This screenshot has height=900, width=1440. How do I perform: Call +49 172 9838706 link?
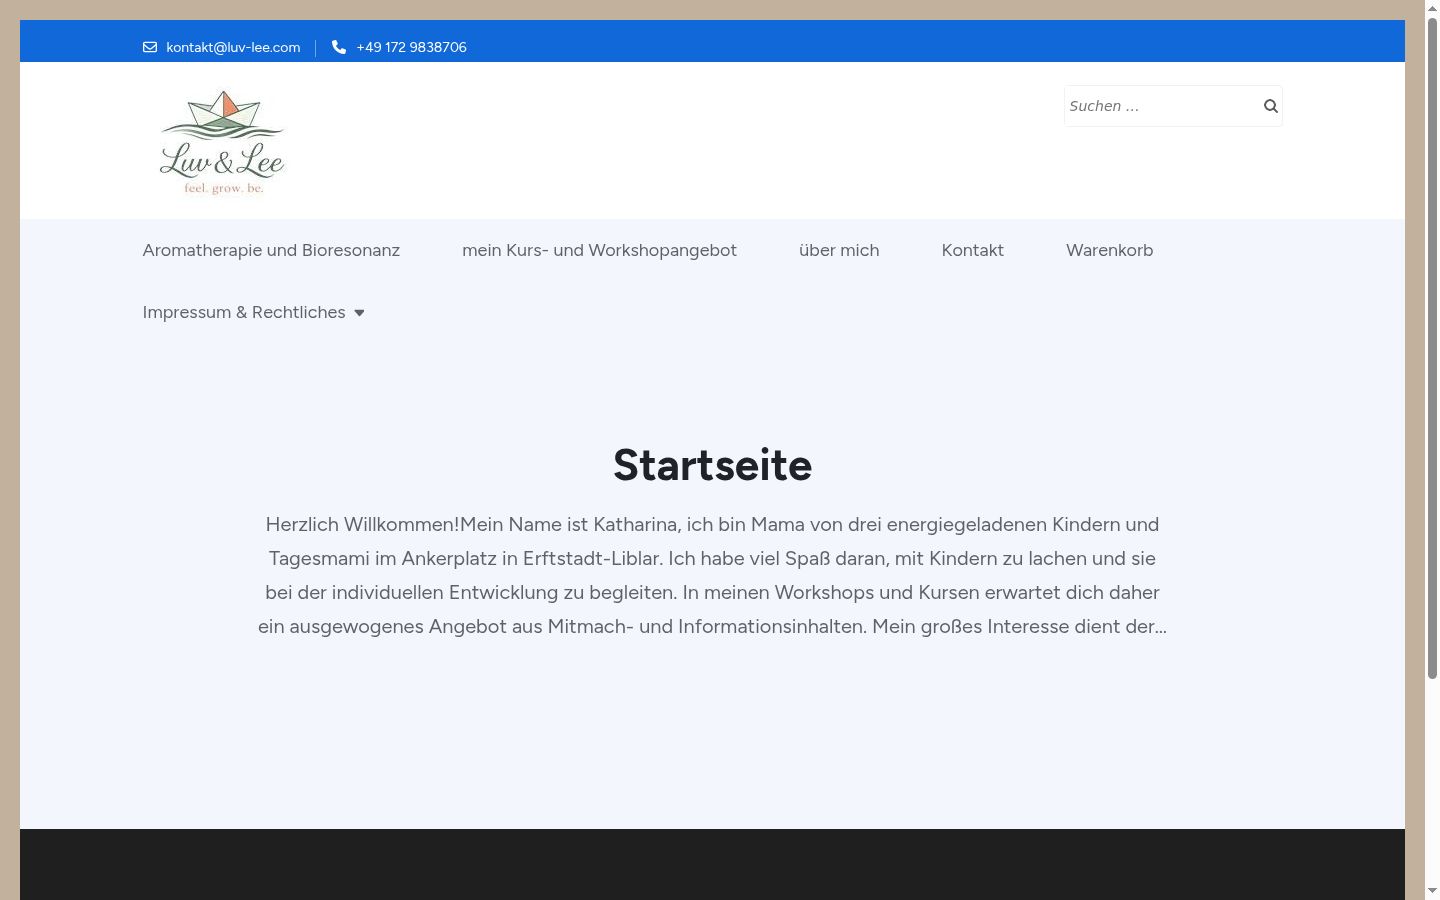click(x=411, y=47)
